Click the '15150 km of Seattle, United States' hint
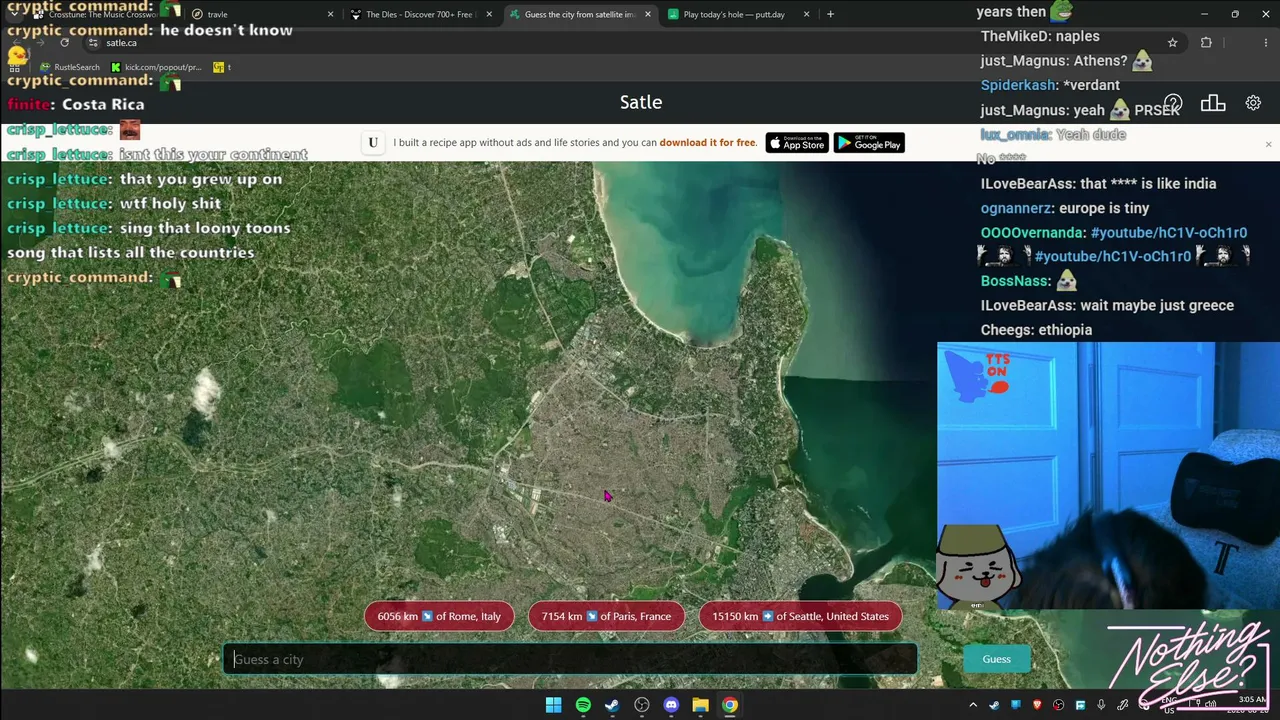Viewport: 1280px width, 720px height. click(800, 616)
